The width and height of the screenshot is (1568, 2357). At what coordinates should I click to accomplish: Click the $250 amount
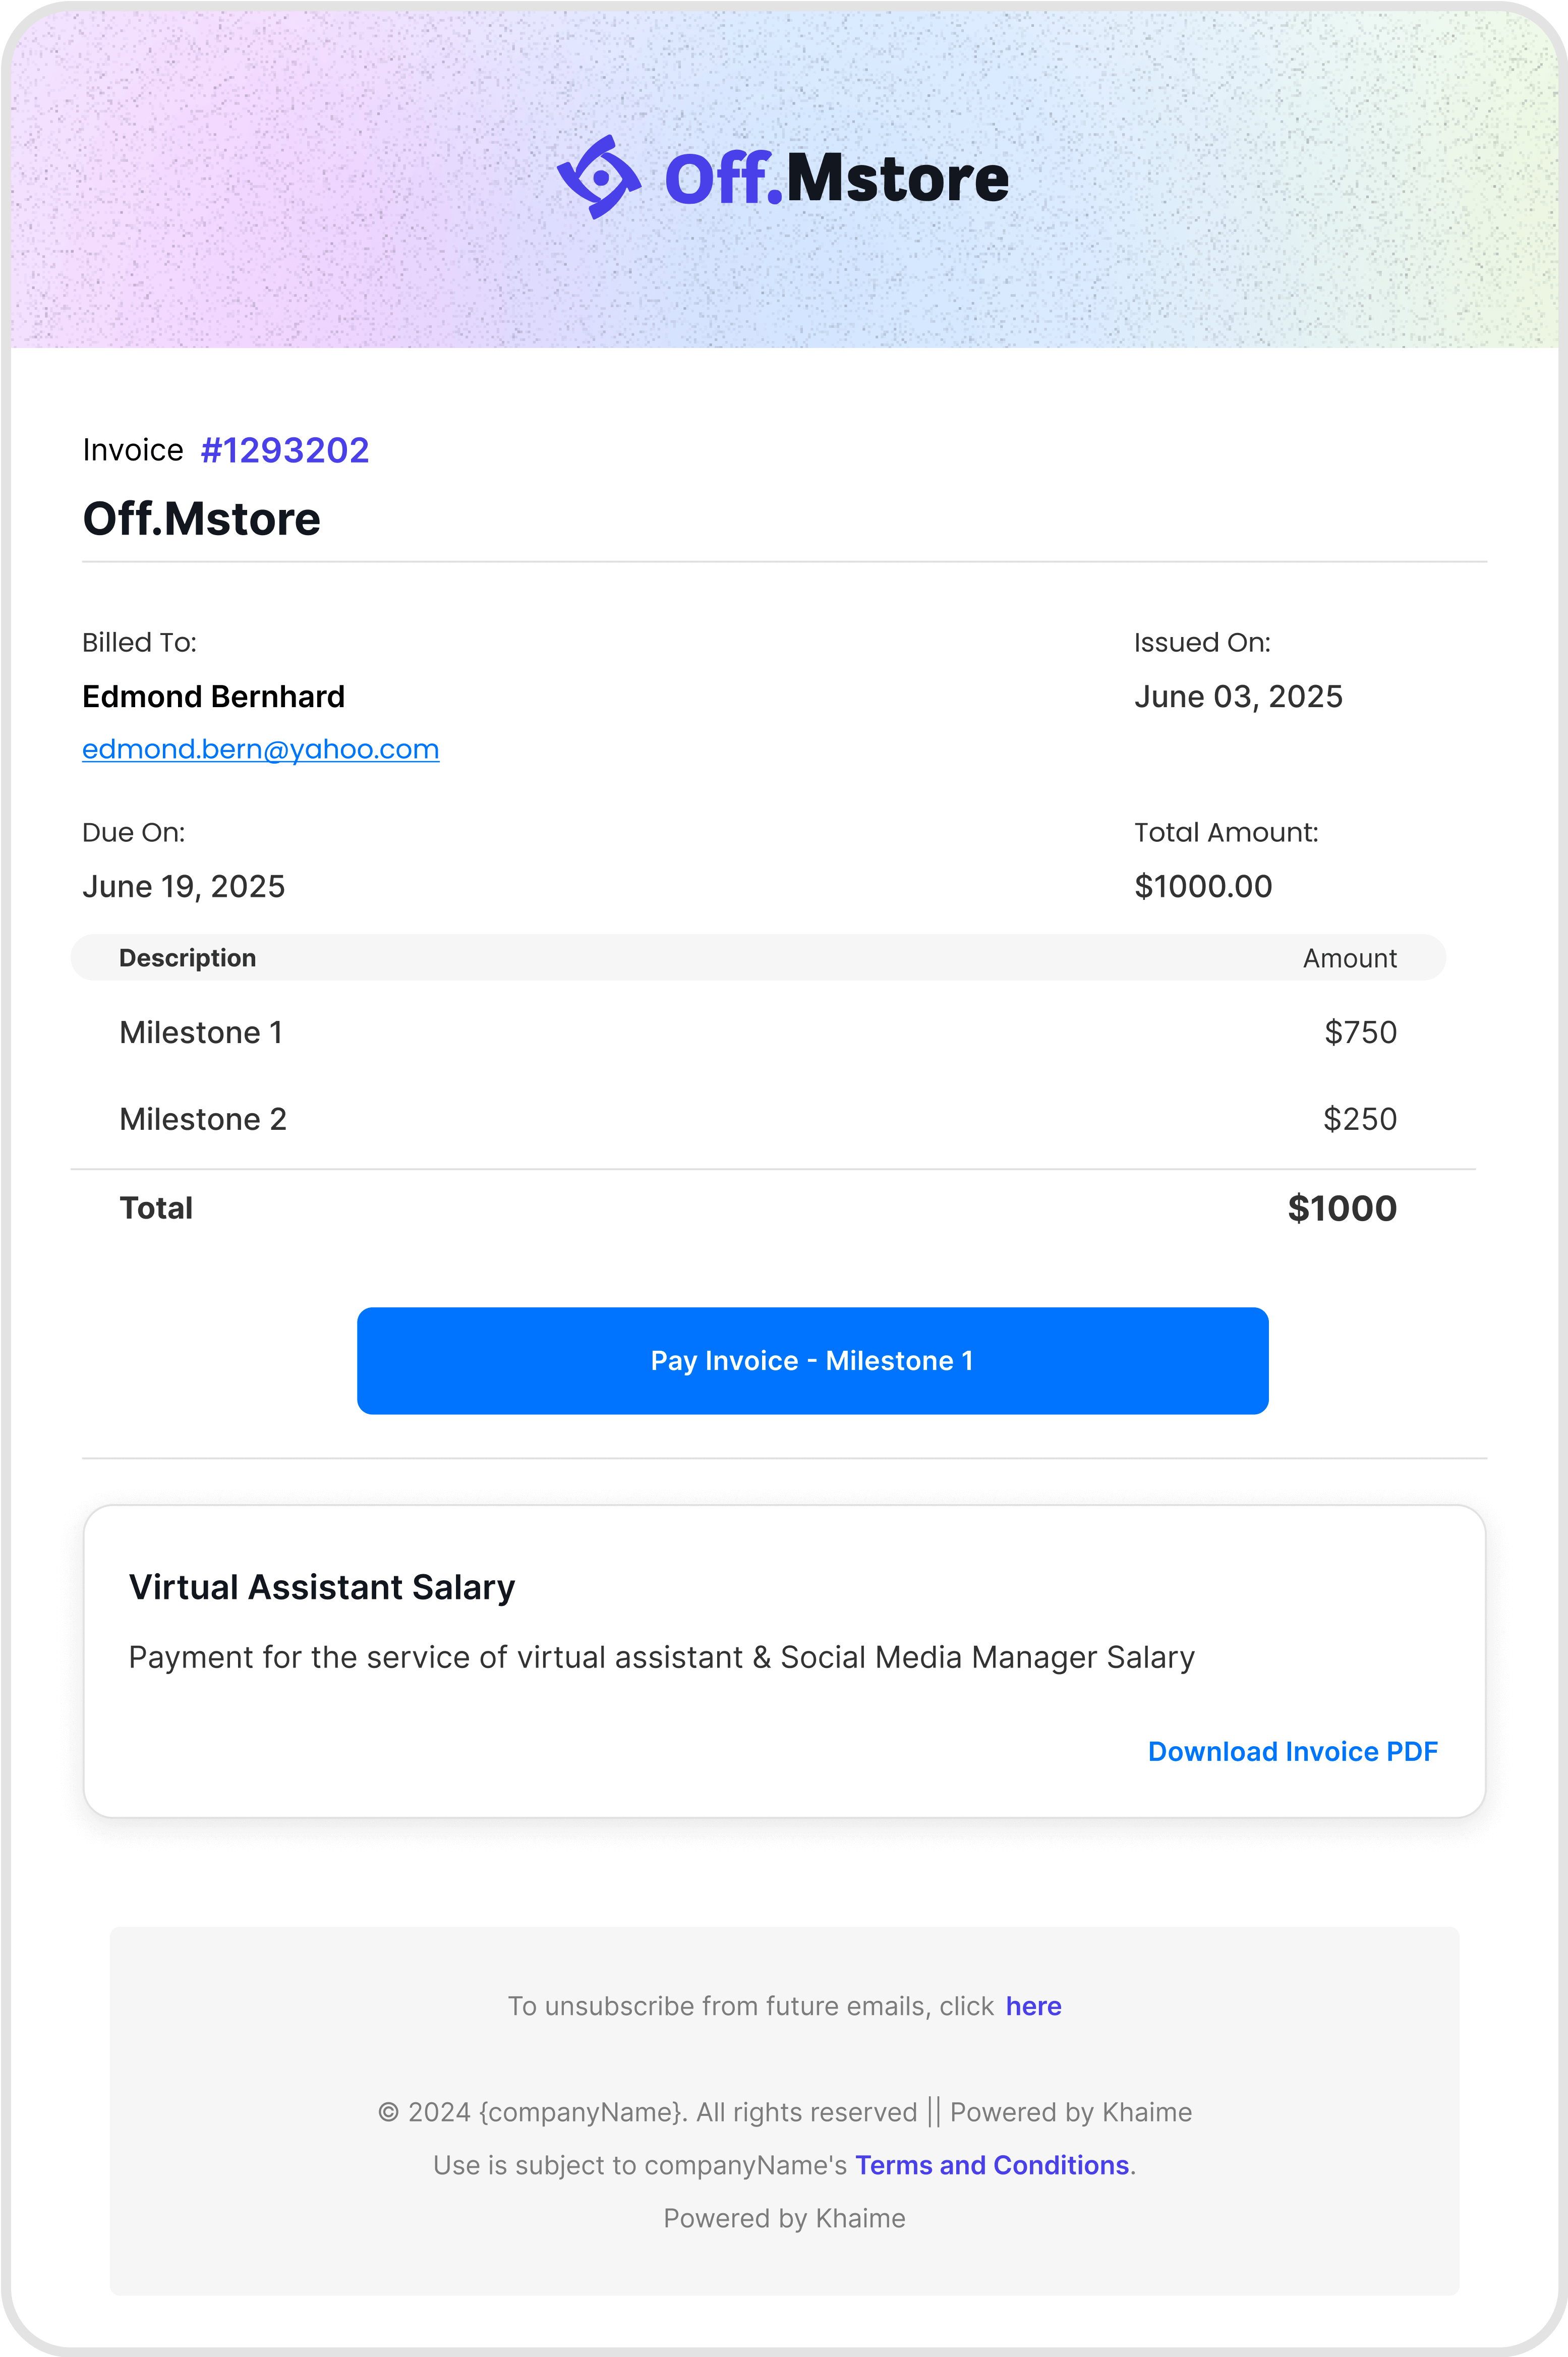[x=1360, y=1119]
